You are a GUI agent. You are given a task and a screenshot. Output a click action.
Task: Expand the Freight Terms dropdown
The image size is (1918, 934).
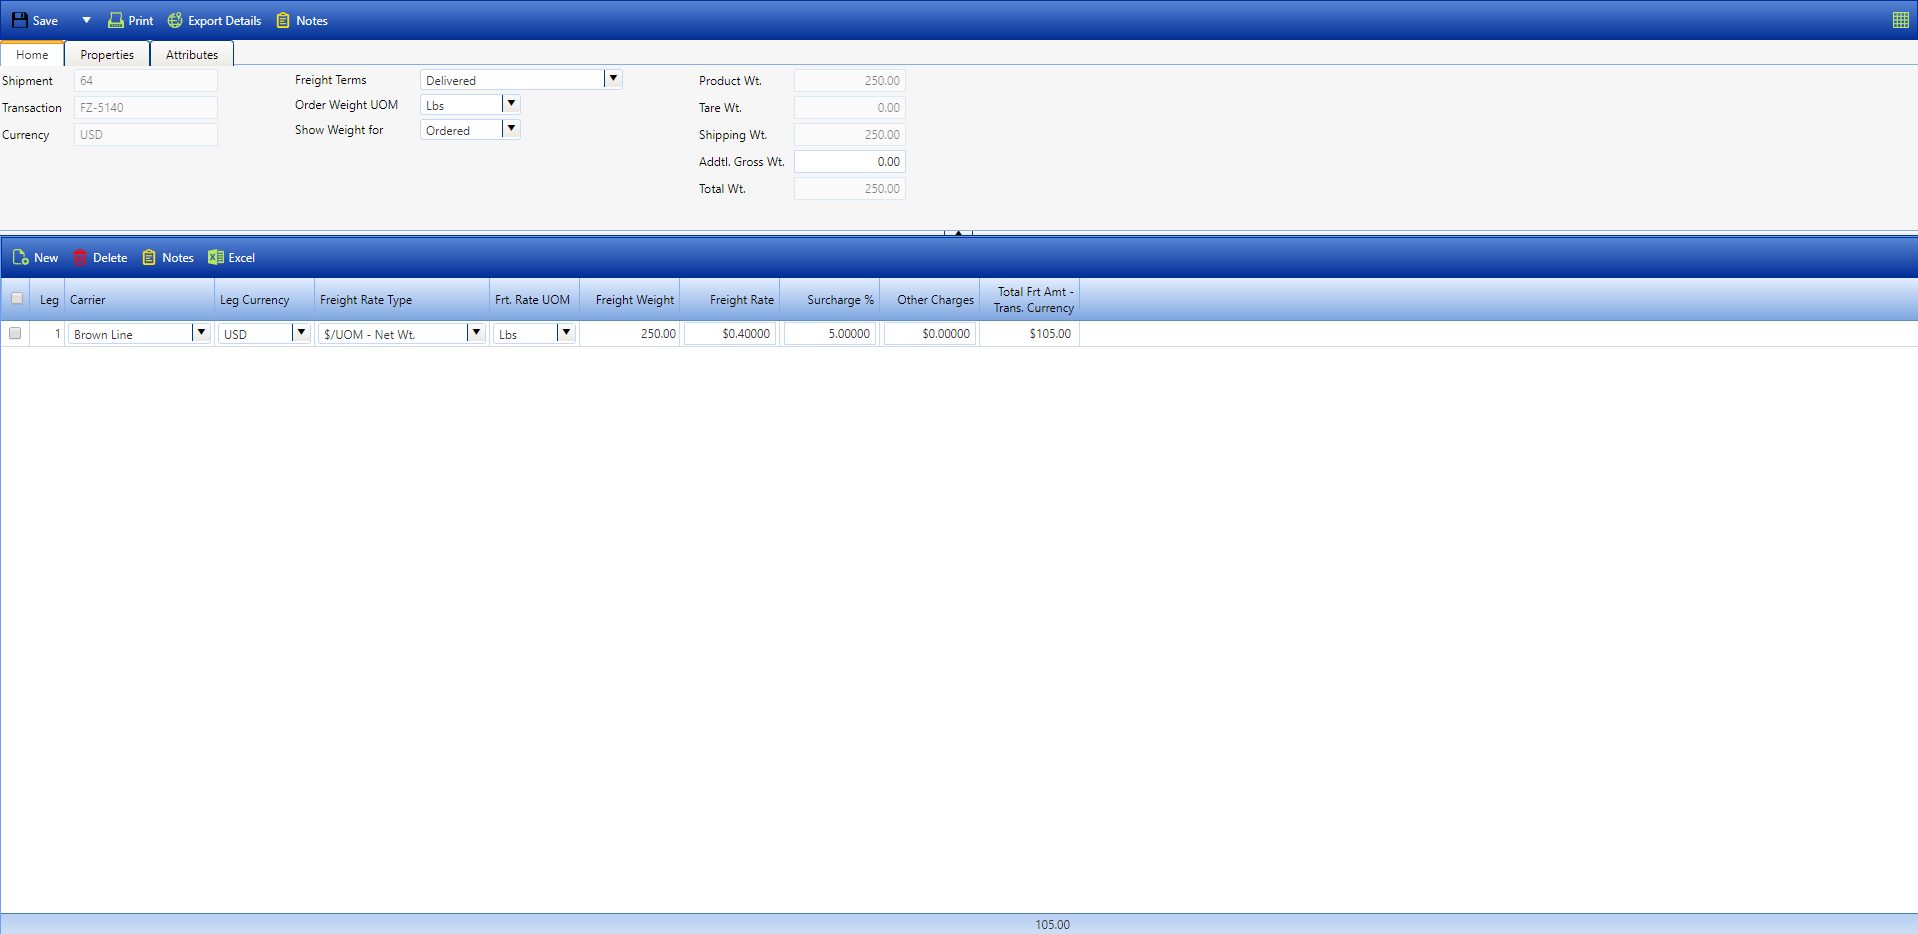tap(613, 79)
